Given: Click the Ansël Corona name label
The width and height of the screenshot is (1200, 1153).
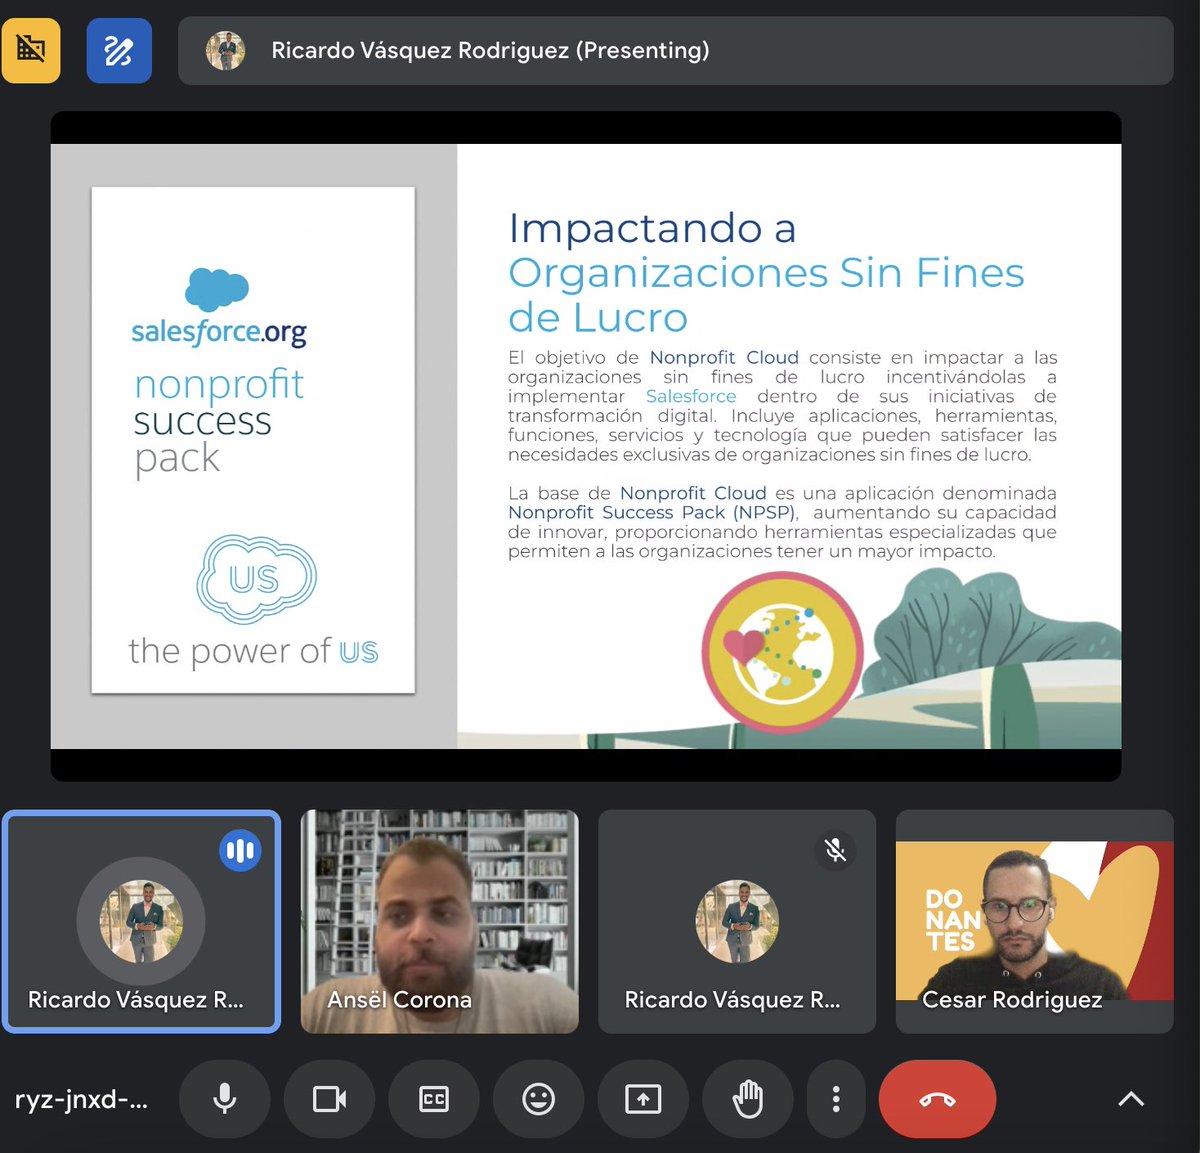Looking at the screenshot, I should coord(400,1000).
